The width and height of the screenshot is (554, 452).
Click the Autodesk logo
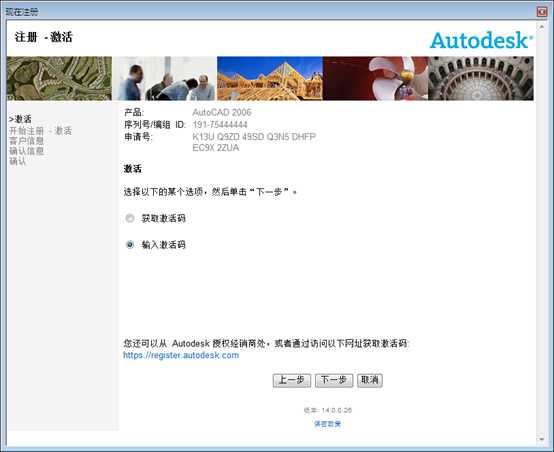click(481, 40)
